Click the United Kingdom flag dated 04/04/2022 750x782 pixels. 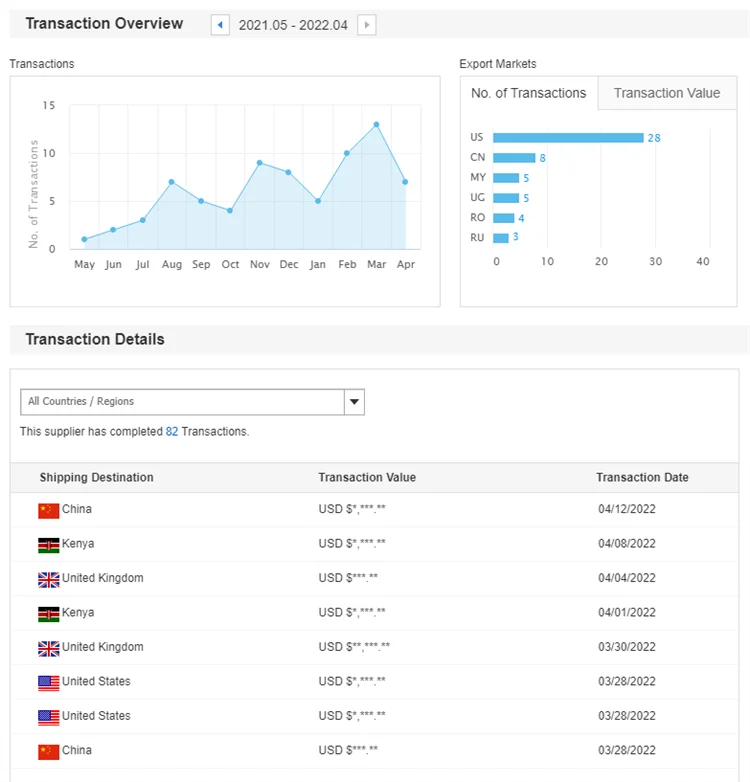(48, 579)
